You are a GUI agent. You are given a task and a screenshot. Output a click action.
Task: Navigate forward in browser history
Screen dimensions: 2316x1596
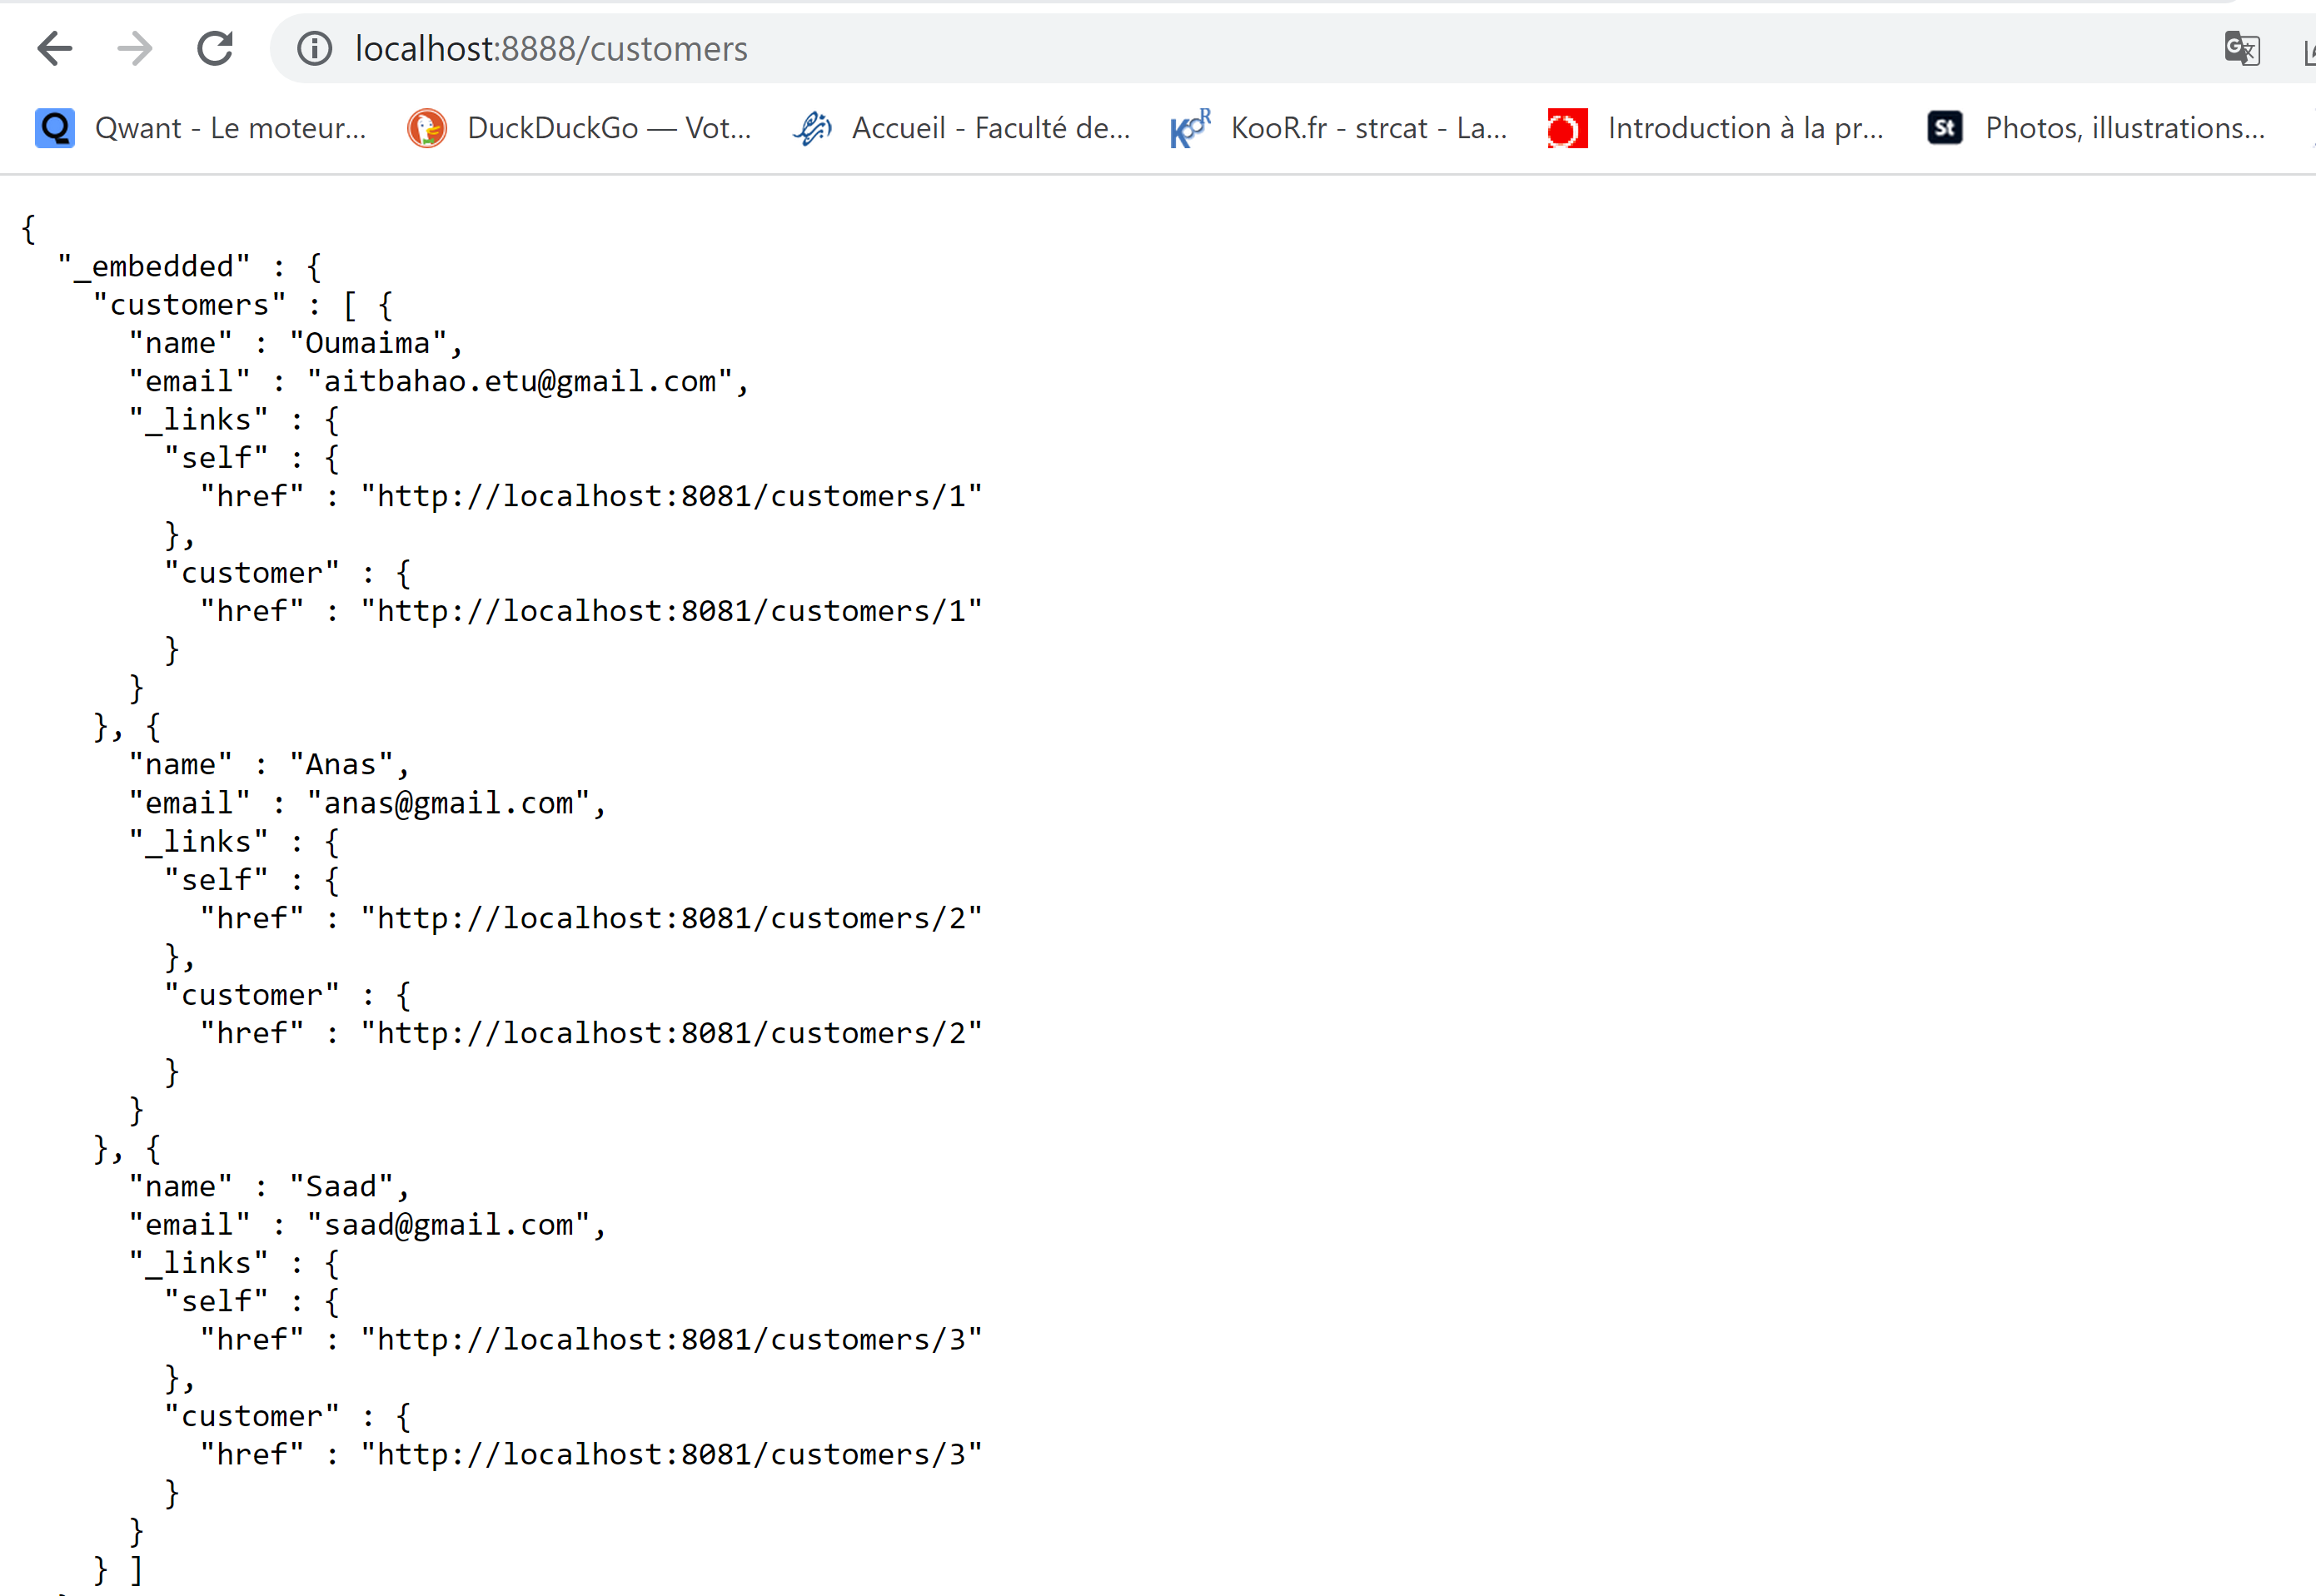coord(134,48)
